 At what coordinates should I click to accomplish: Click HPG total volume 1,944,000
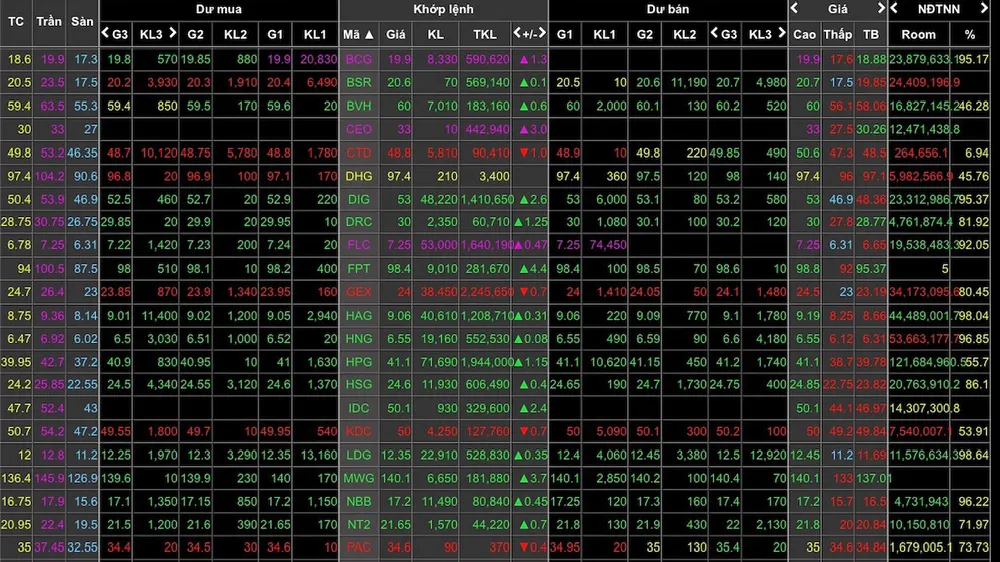tap(488, 362)
